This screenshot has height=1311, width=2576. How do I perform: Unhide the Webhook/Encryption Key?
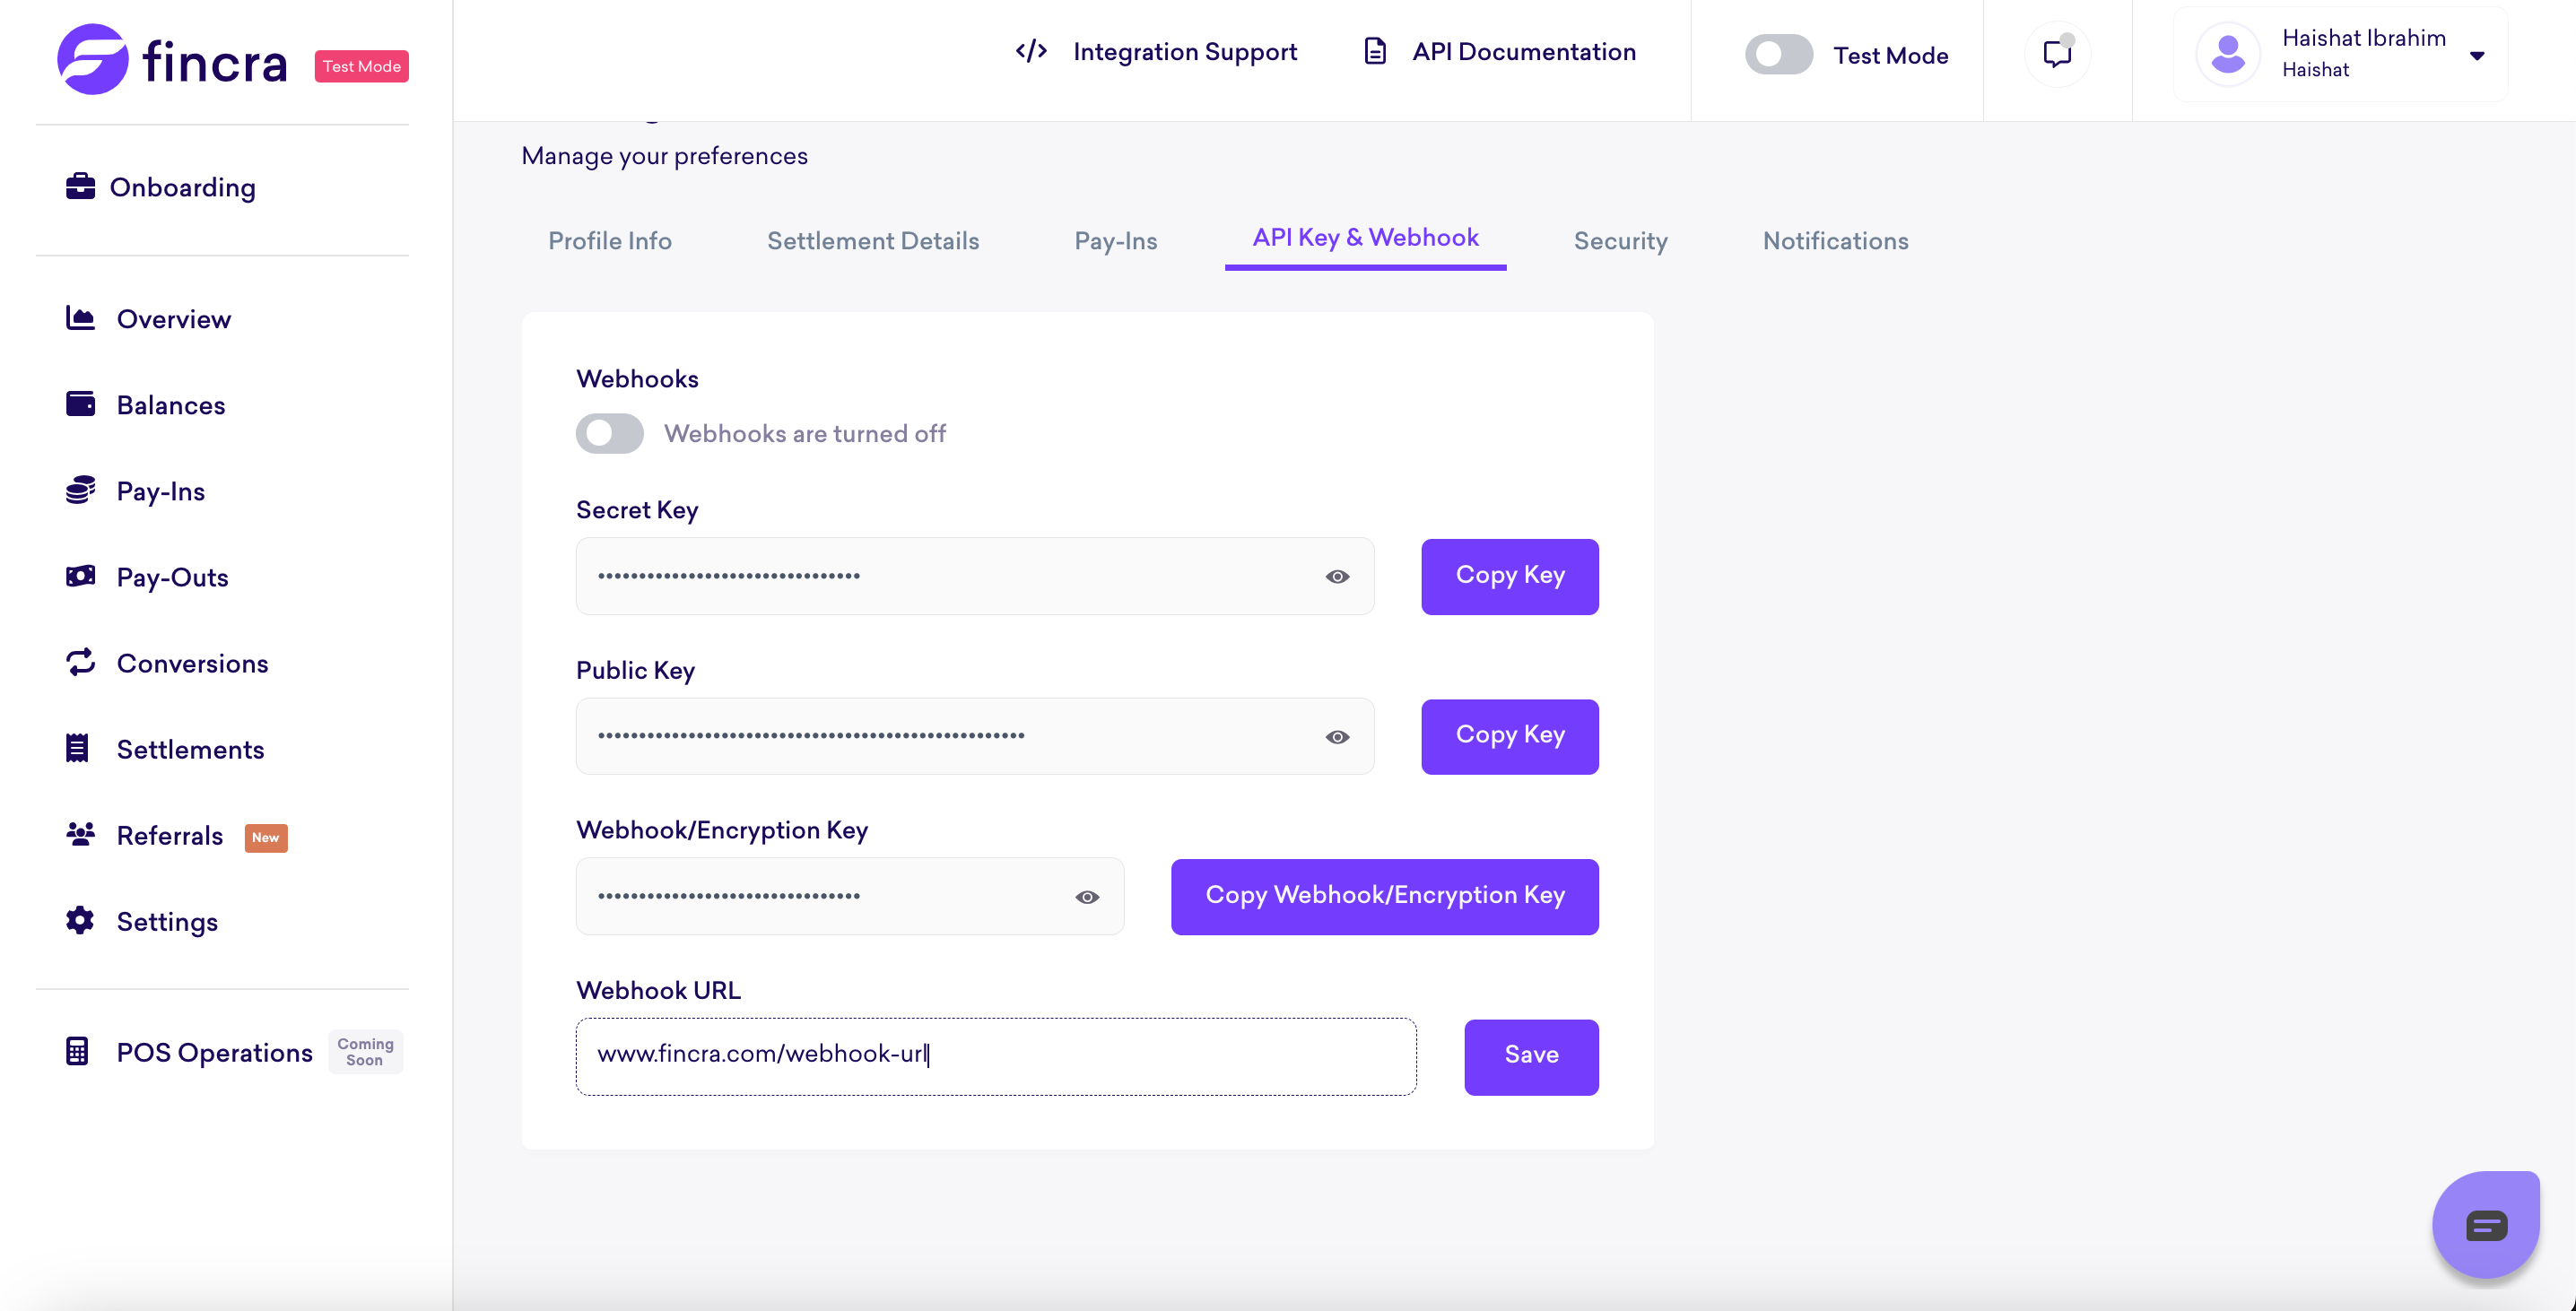(1087, 897)
